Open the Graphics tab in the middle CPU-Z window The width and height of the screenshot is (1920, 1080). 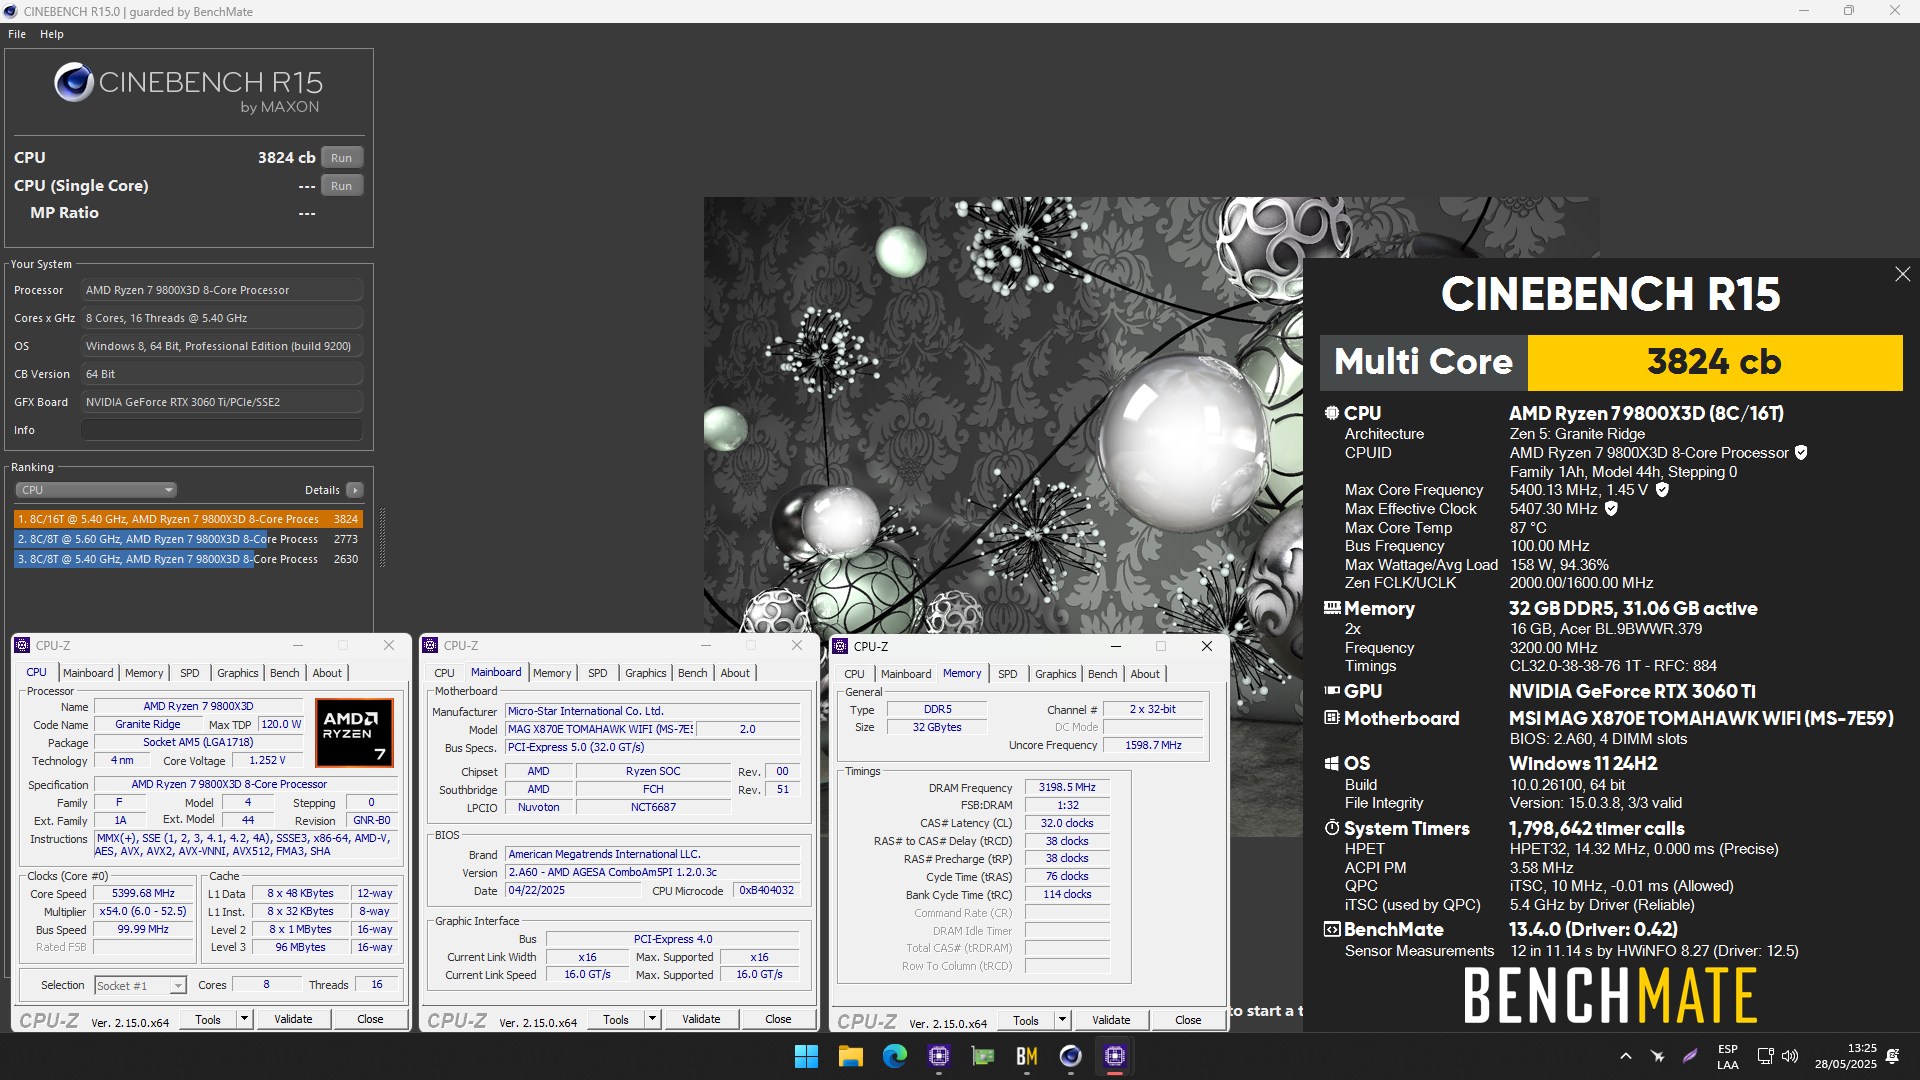645,673
